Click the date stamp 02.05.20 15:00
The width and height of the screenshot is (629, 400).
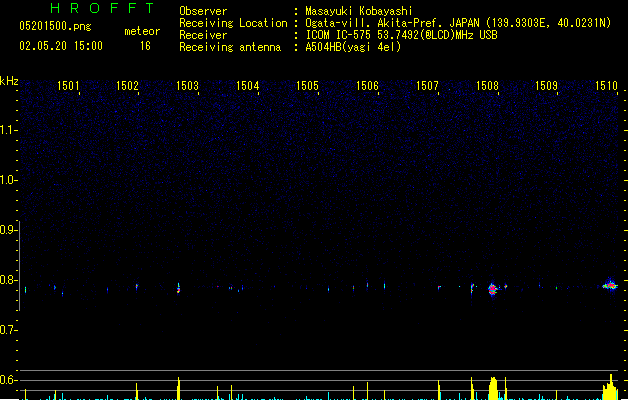[61, 46]
